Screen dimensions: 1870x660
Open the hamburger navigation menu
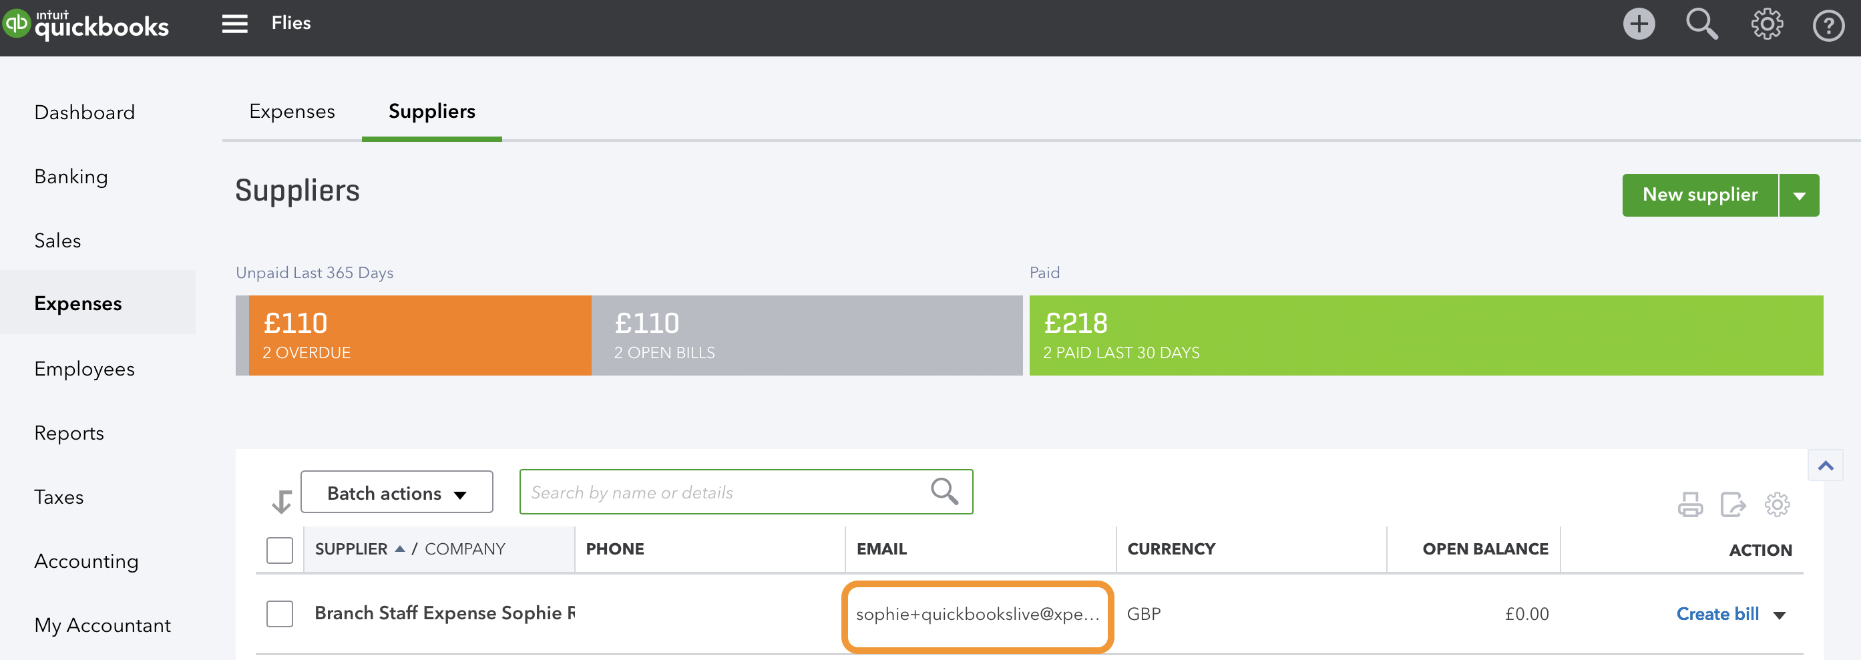tap(235, 24)
